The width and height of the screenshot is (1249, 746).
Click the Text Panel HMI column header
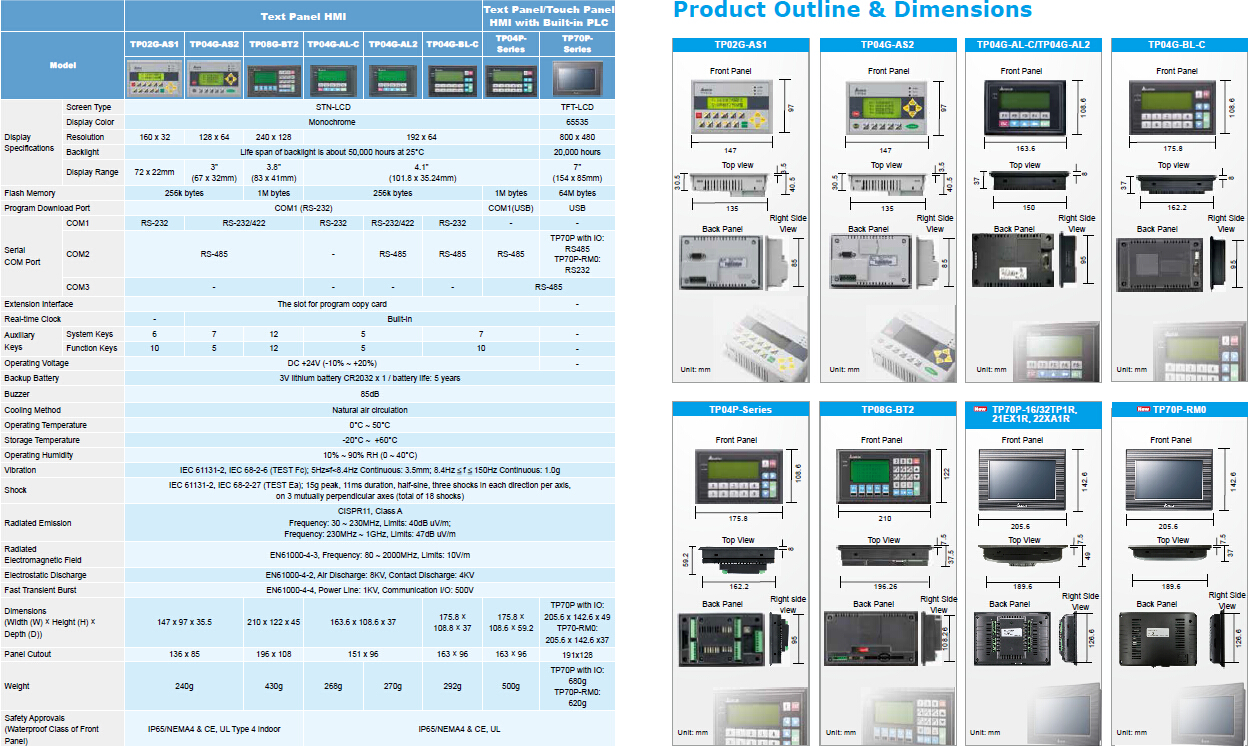pyautogui.click(x=301, y=16)
